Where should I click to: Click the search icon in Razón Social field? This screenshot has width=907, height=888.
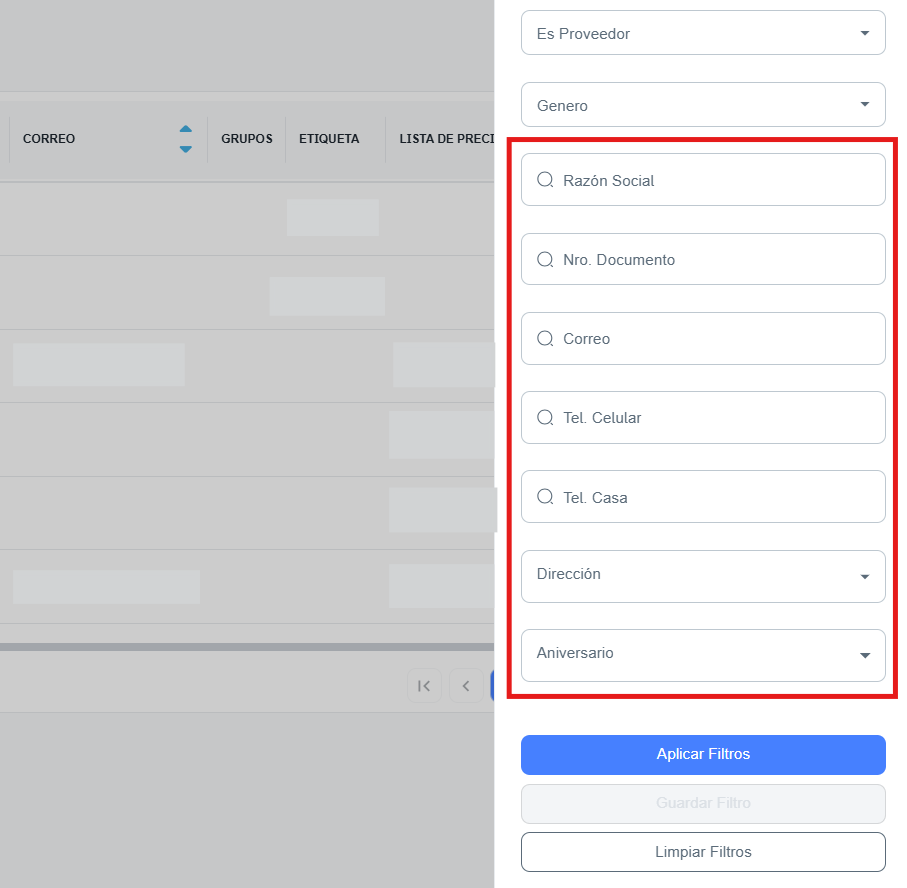tap(545, 180)
